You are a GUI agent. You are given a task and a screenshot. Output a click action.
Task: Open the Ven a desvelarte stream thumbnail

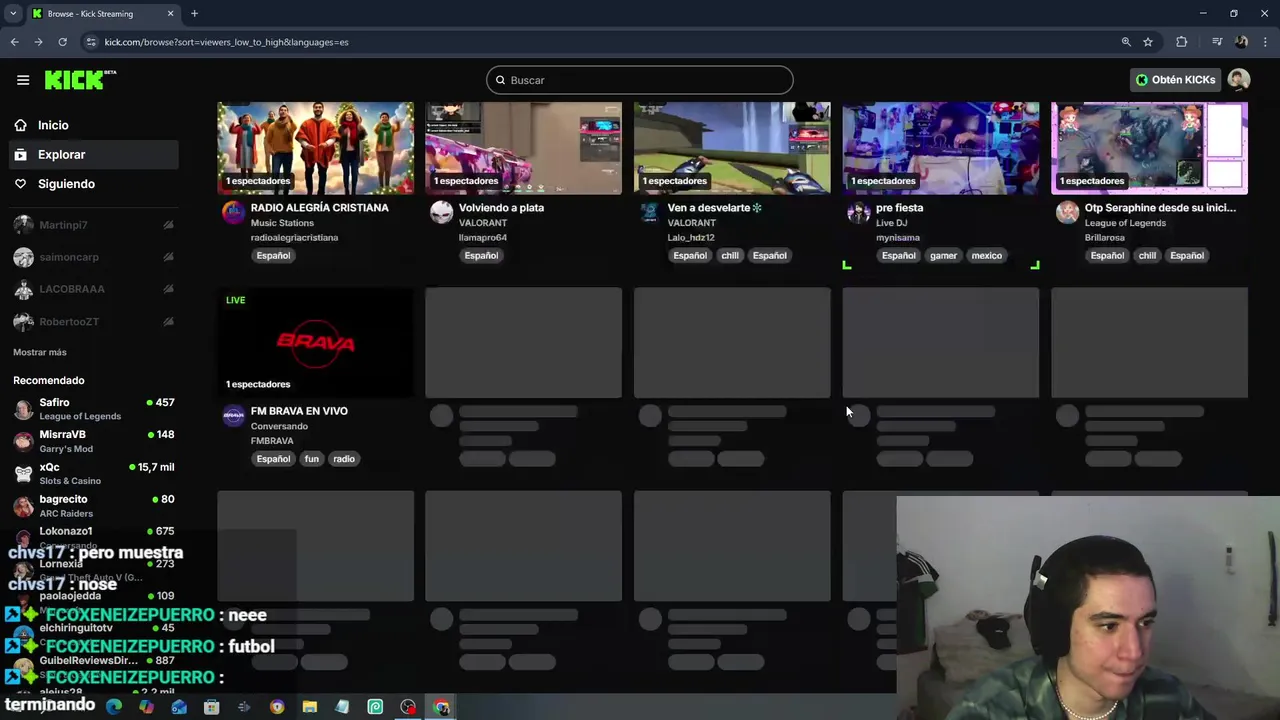[x=732, y=147]
